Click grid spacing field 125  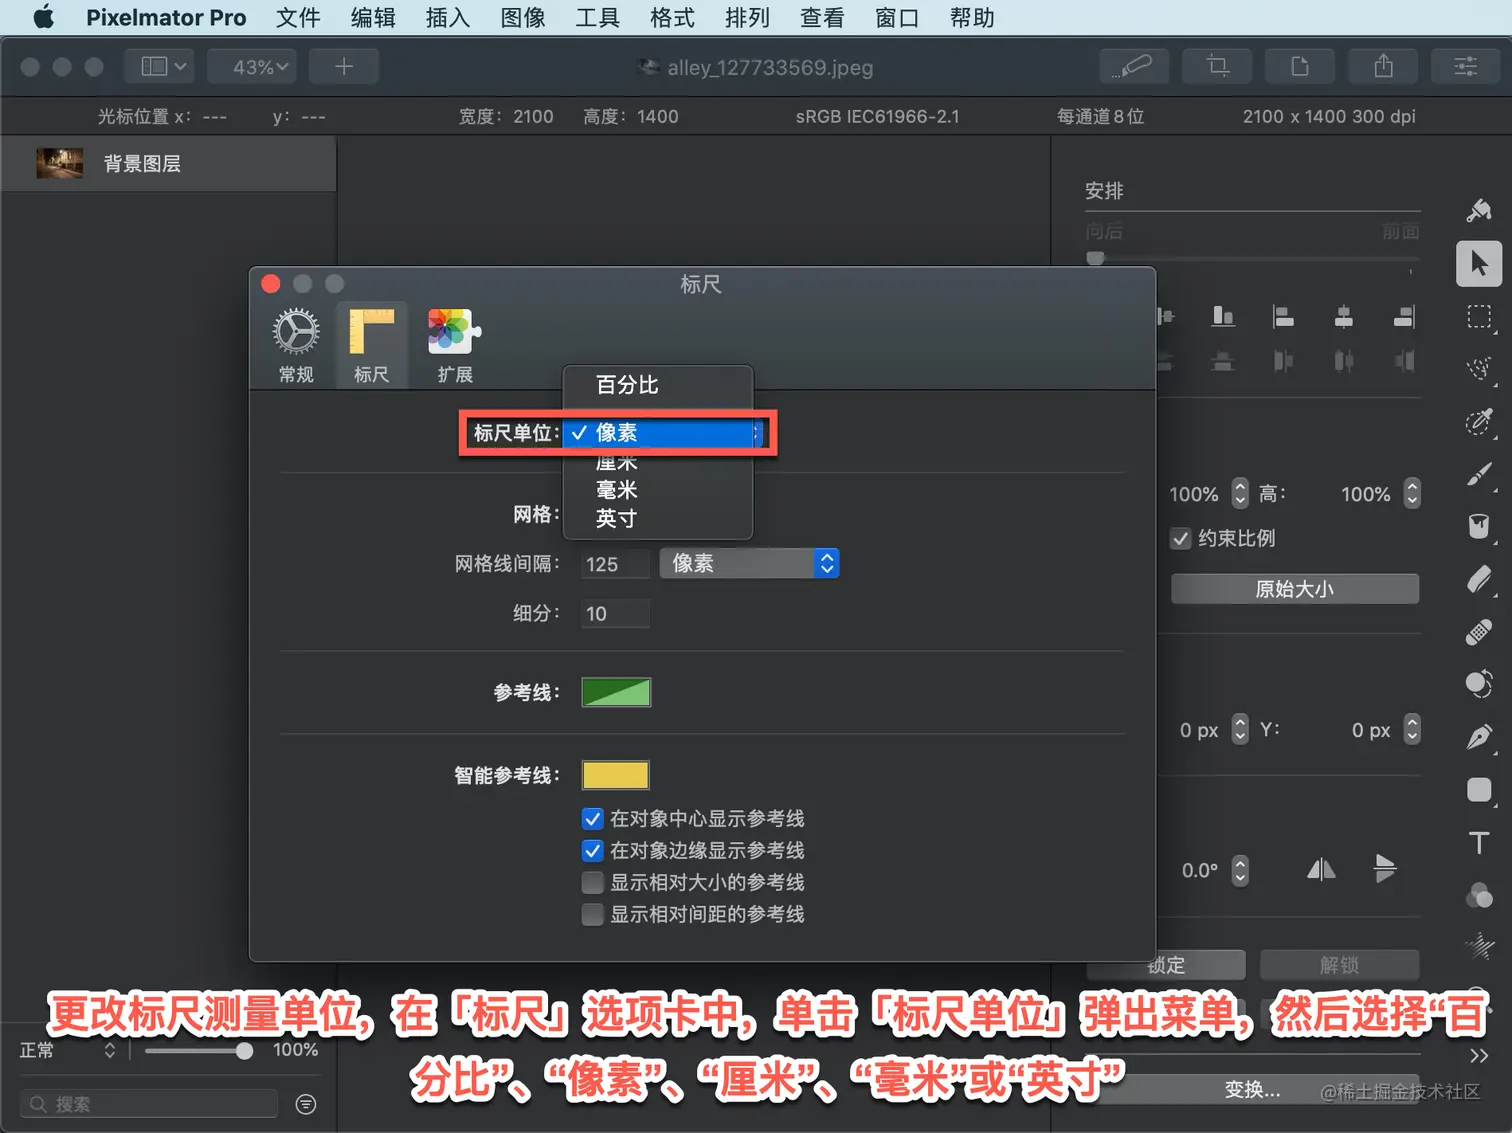(615, 564)
